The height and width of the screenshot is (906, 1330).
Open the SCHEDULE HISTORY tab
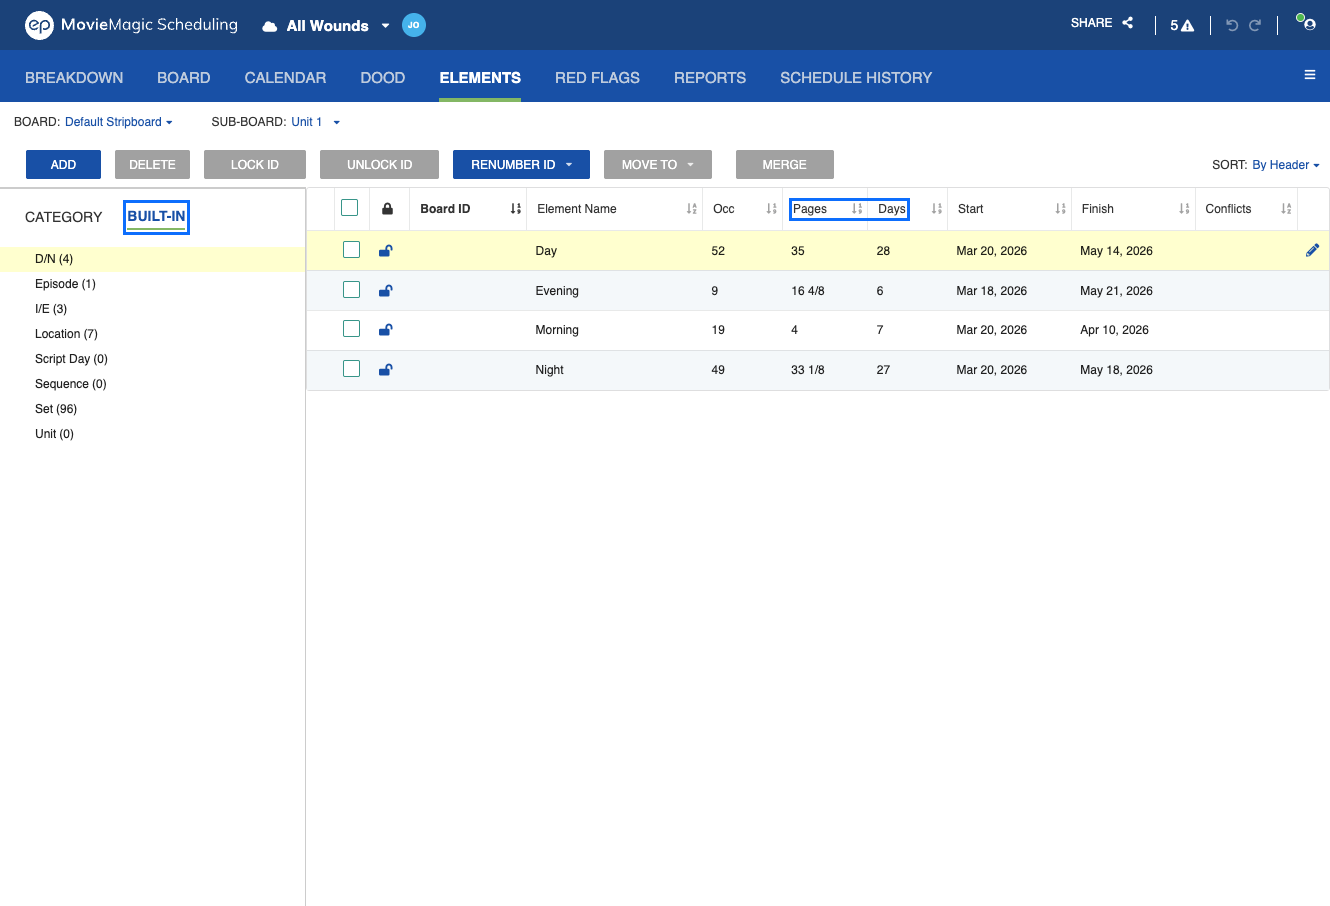pyautogui.click(x=856, y=77)
